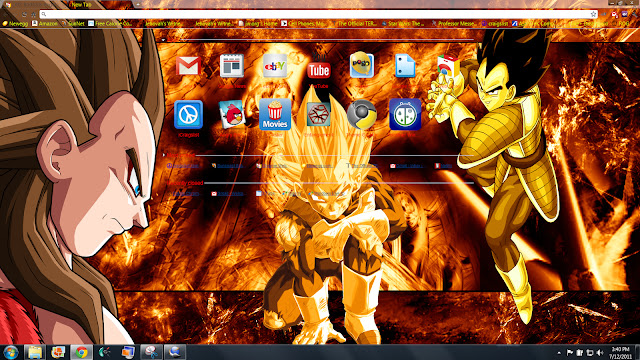
Task: Open the Action Center flag icon
Action: [x=570, y=353]
